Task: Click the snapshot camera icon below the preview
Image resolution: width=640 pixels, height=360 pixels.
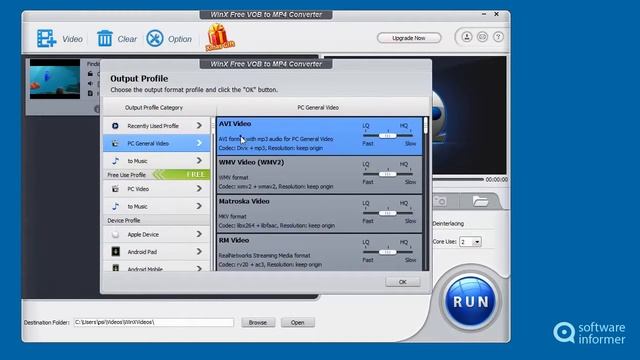Action: 440,201
